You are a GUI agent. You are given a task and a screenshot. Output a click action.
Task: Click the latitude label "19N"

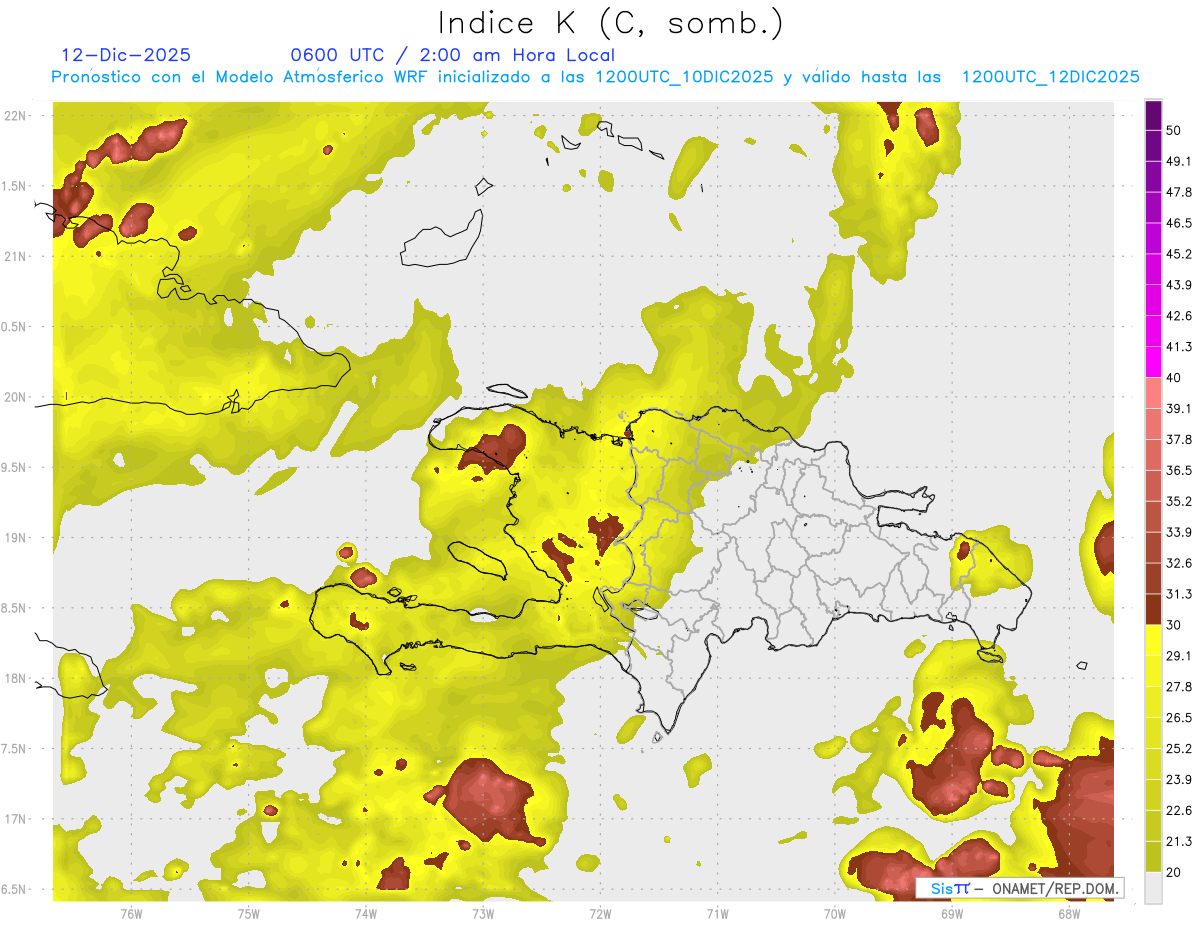click(x=16, y=538)
